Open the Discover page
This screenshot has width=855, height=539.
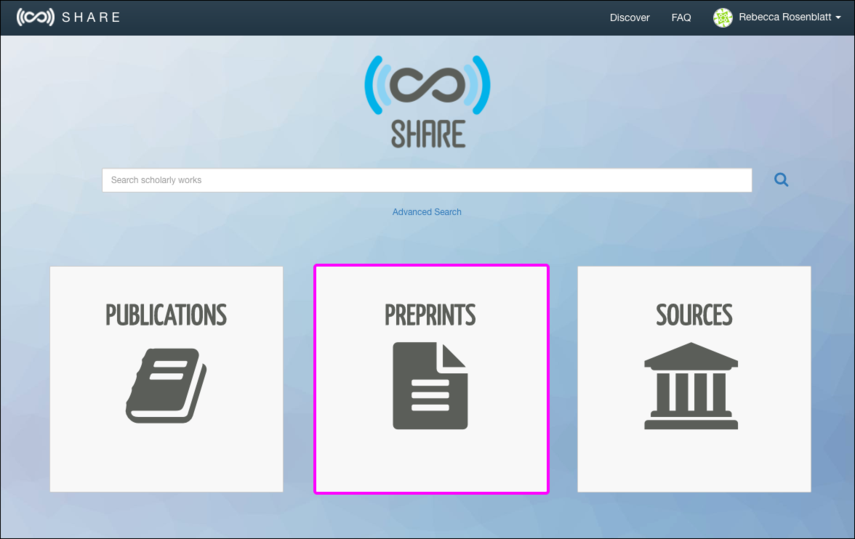click(x=629, y=17)
